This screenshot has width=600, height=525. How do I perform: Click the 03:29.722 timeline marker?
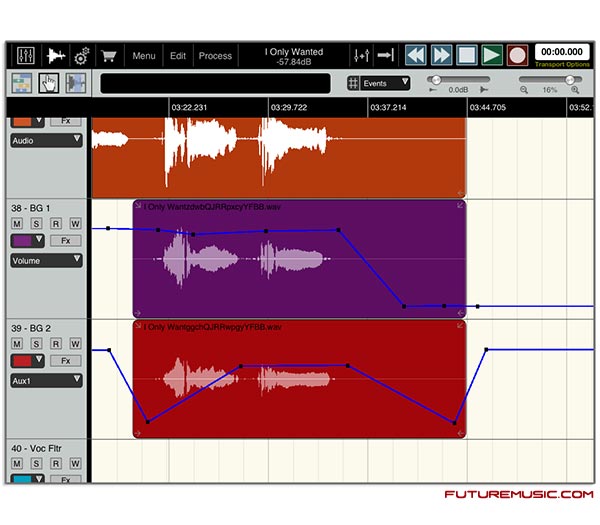click(289, 108)
